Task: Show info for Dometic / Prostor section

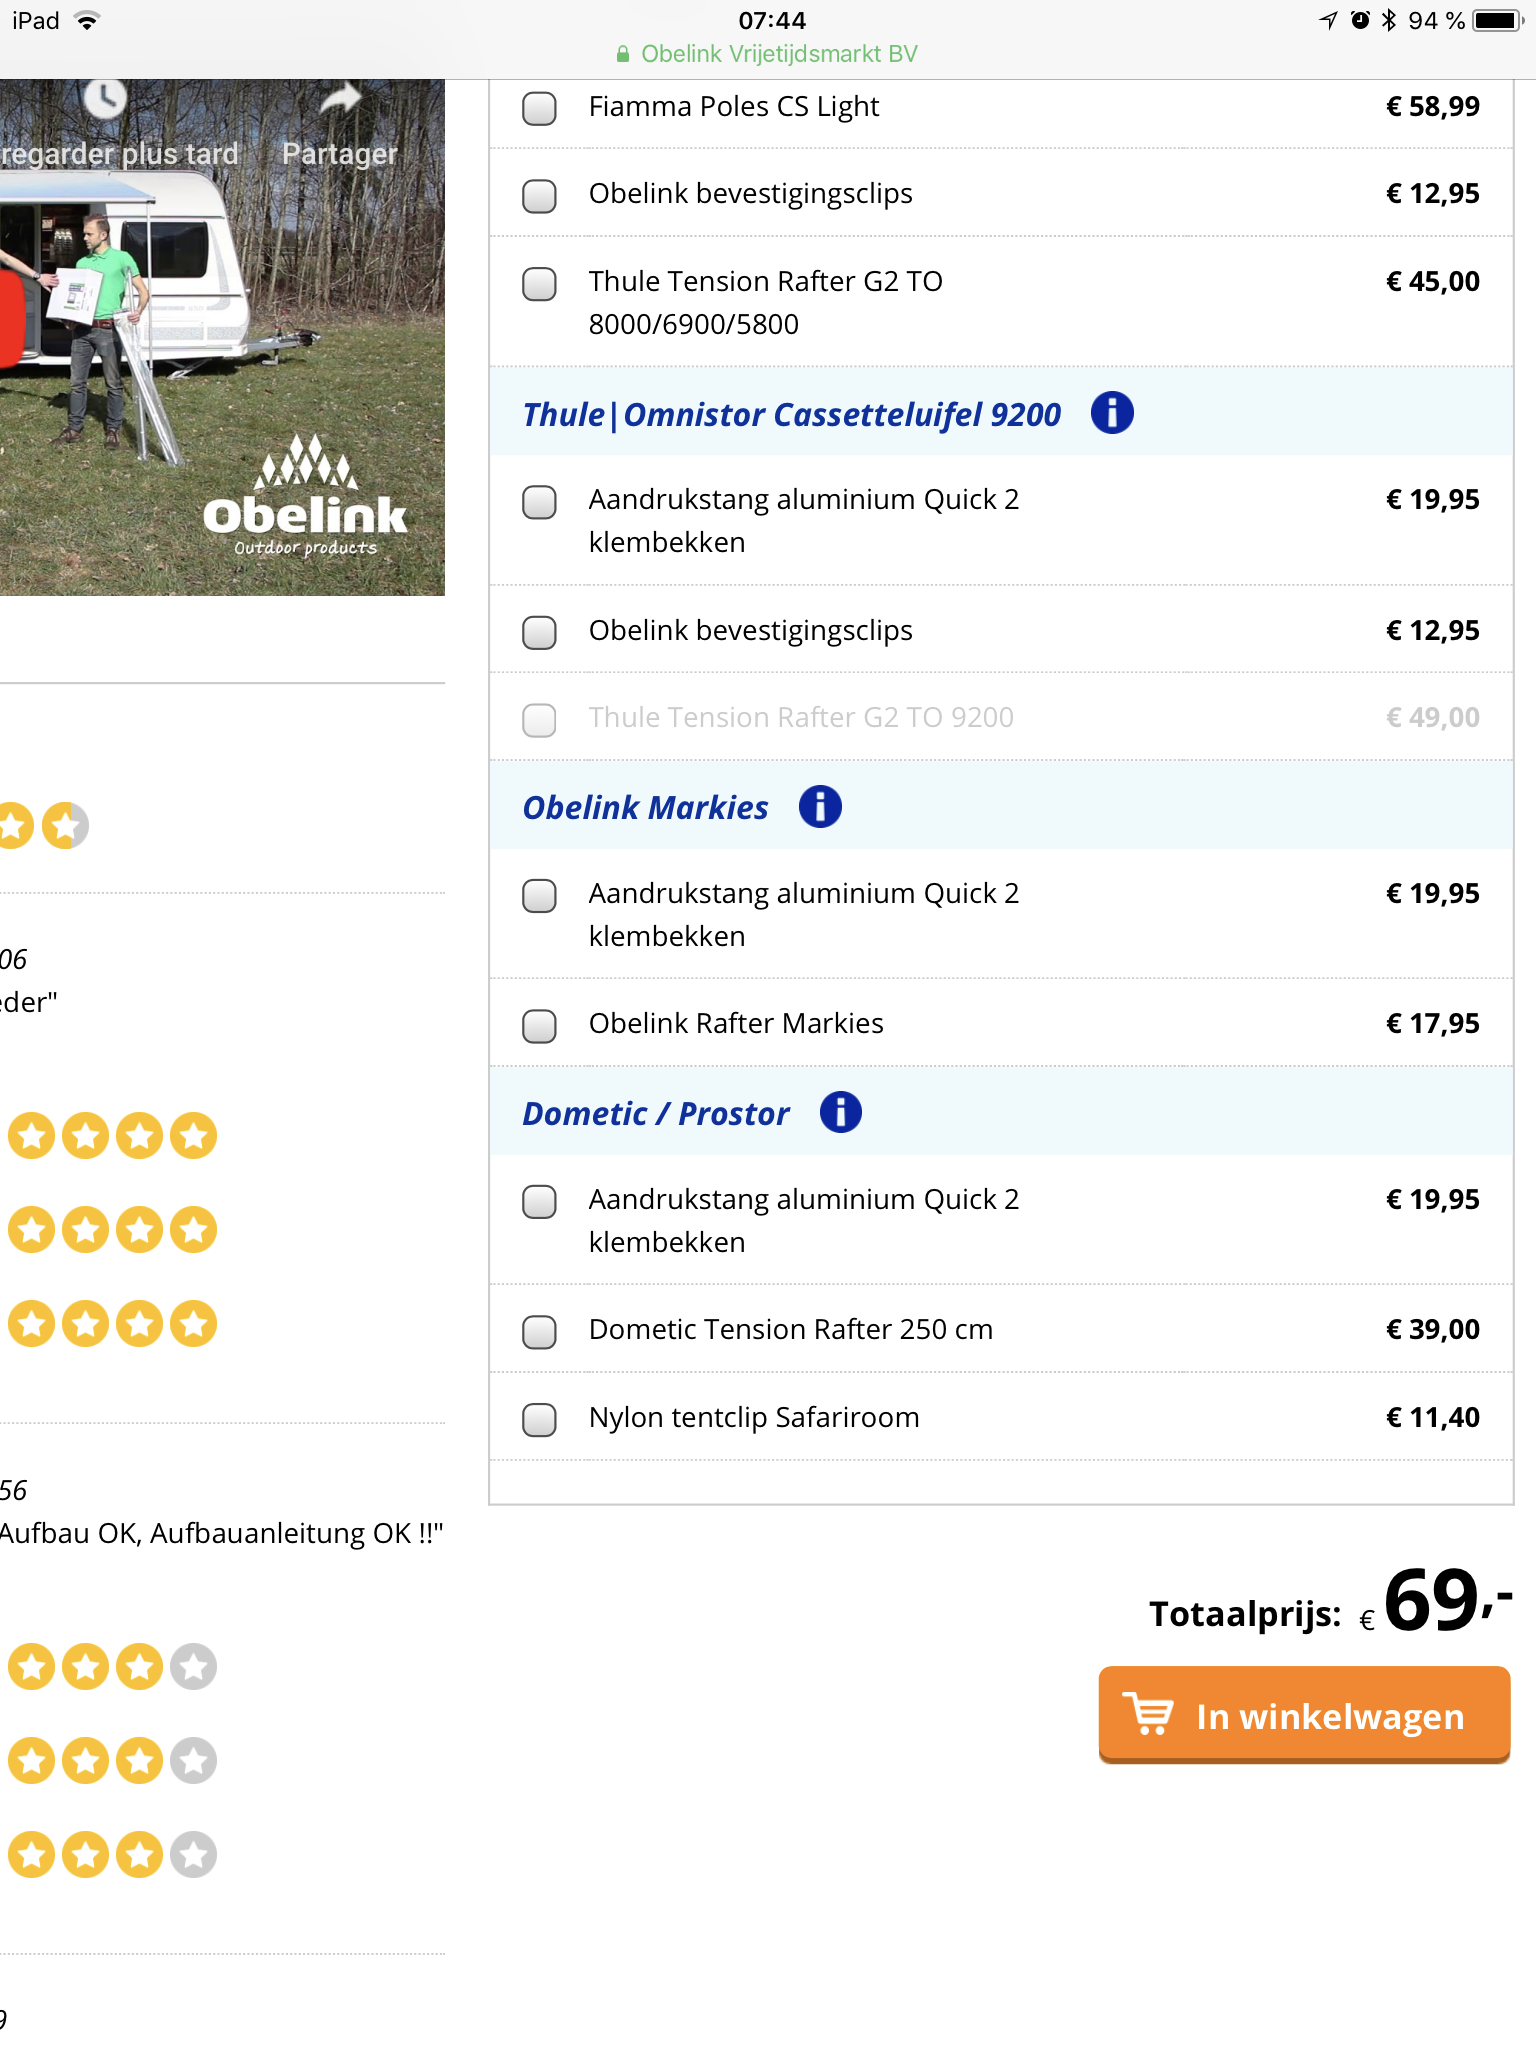Action: point(840,1112)
